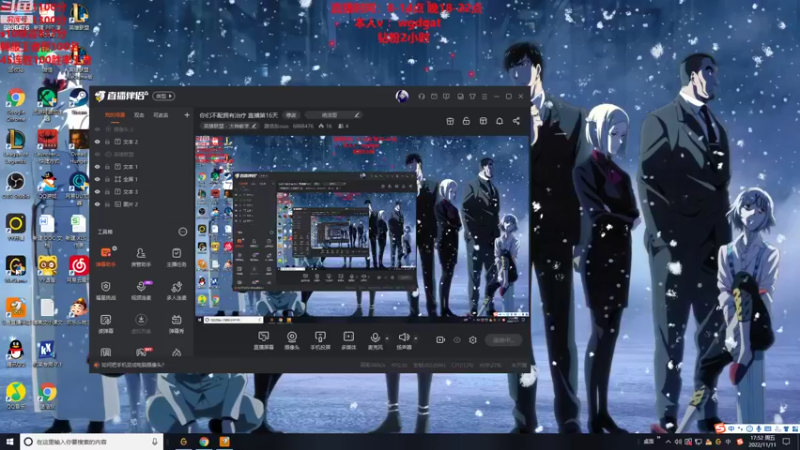Open mode switch pill beside logo

[x=164, y=96]
